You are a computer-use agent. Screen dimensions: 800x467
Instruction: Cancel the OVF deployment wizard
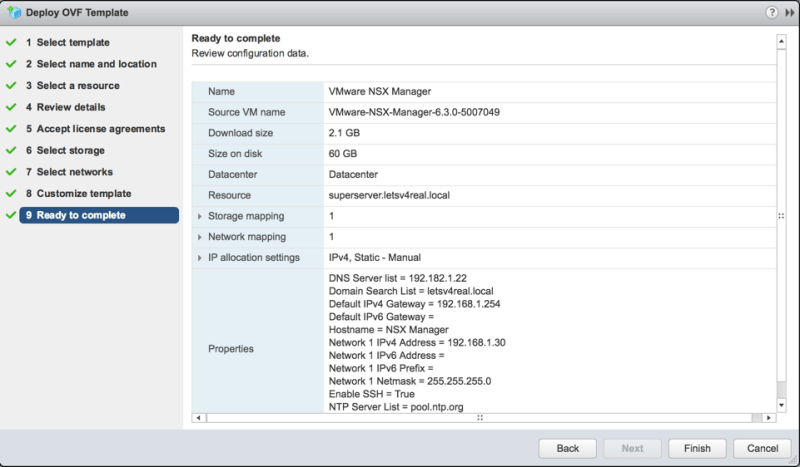768,448
